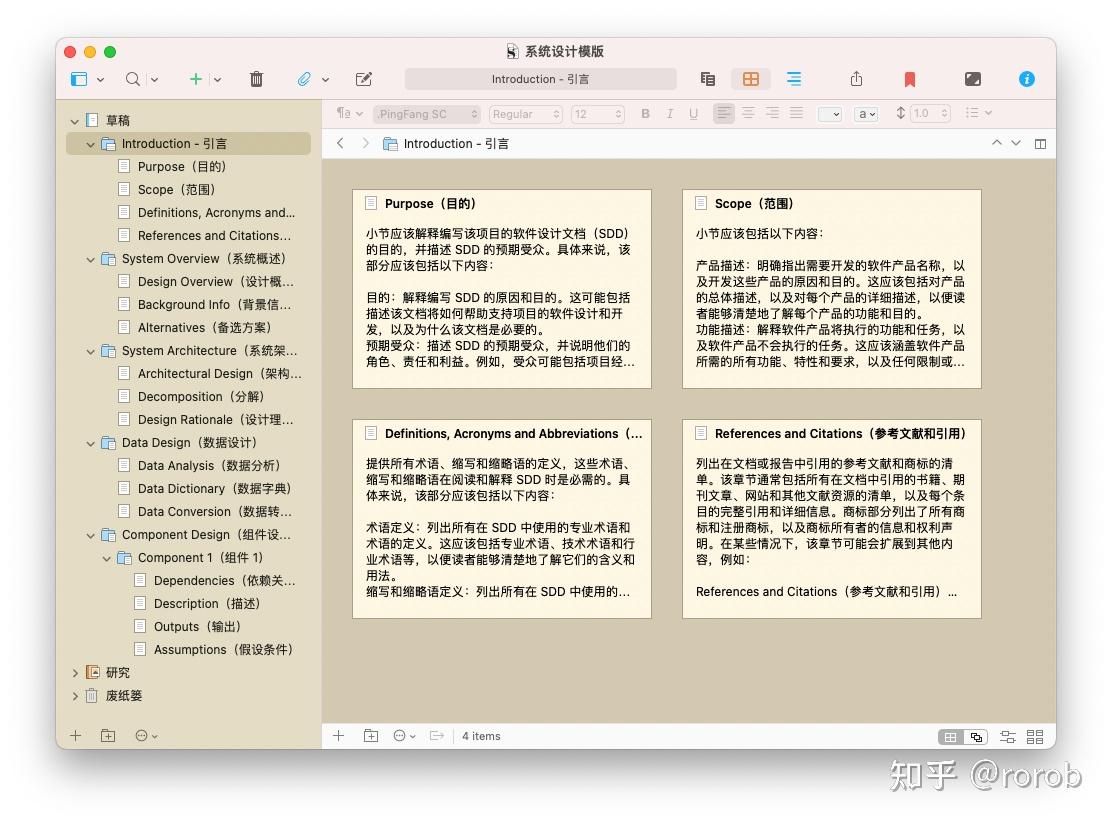
Task: Collapse the Data Design folder
Action: pos(90,444)
